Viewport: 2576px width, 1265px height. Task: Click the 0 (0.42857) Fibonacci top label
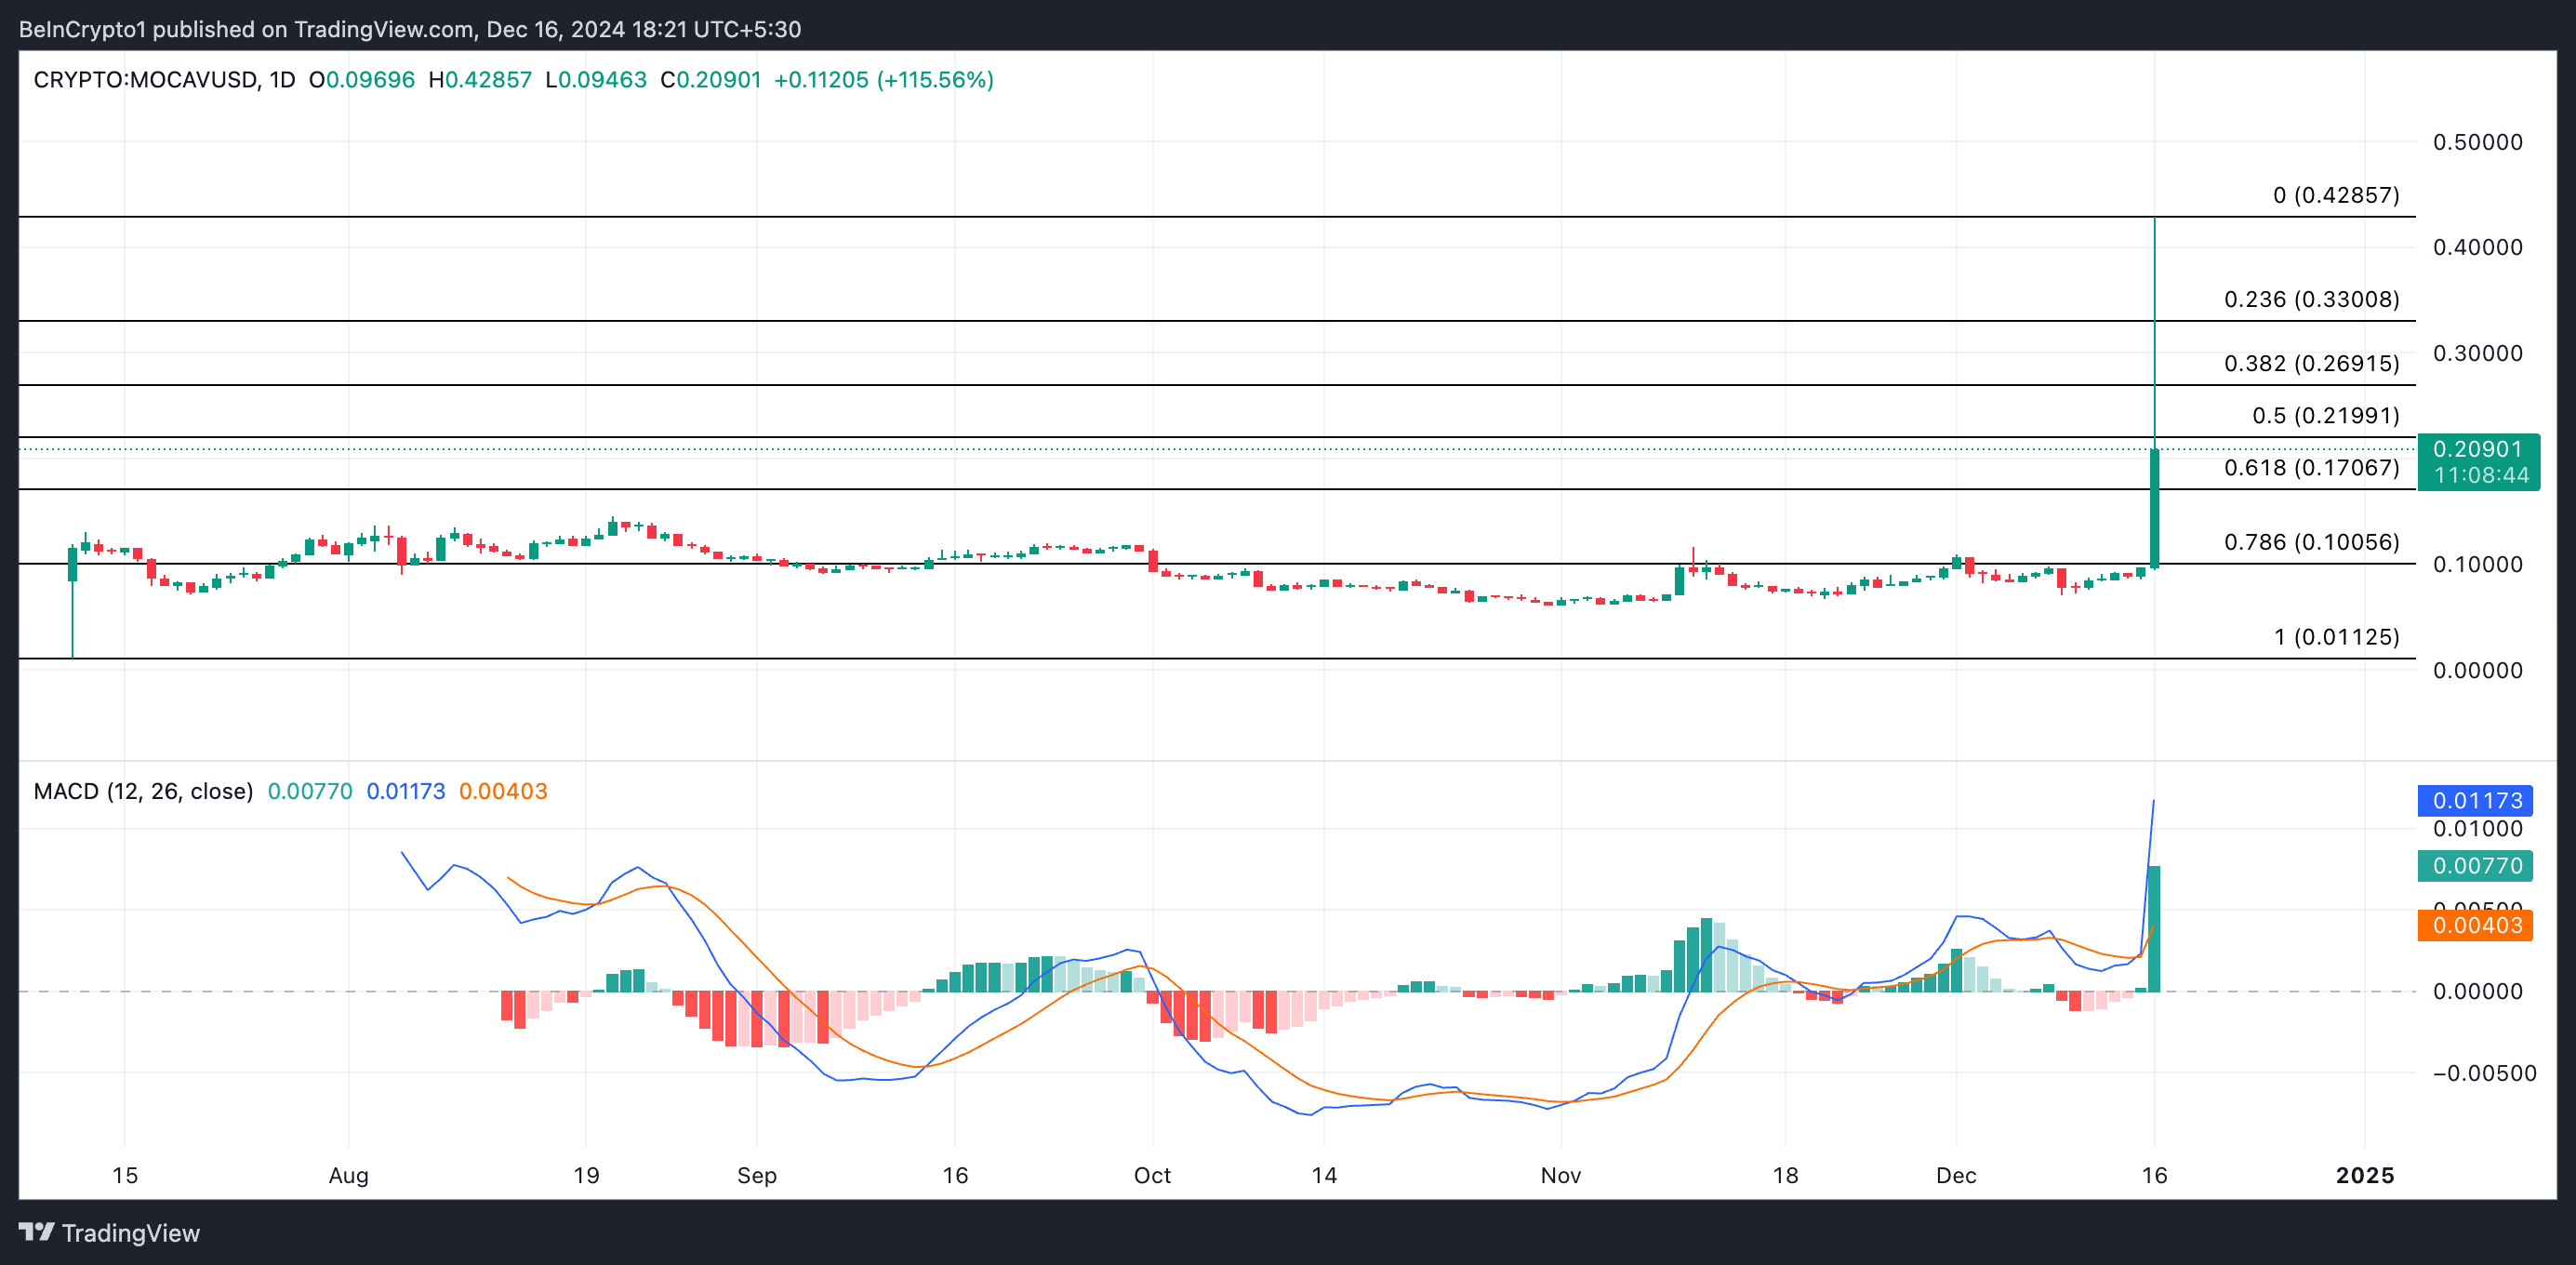[2336, 195]
